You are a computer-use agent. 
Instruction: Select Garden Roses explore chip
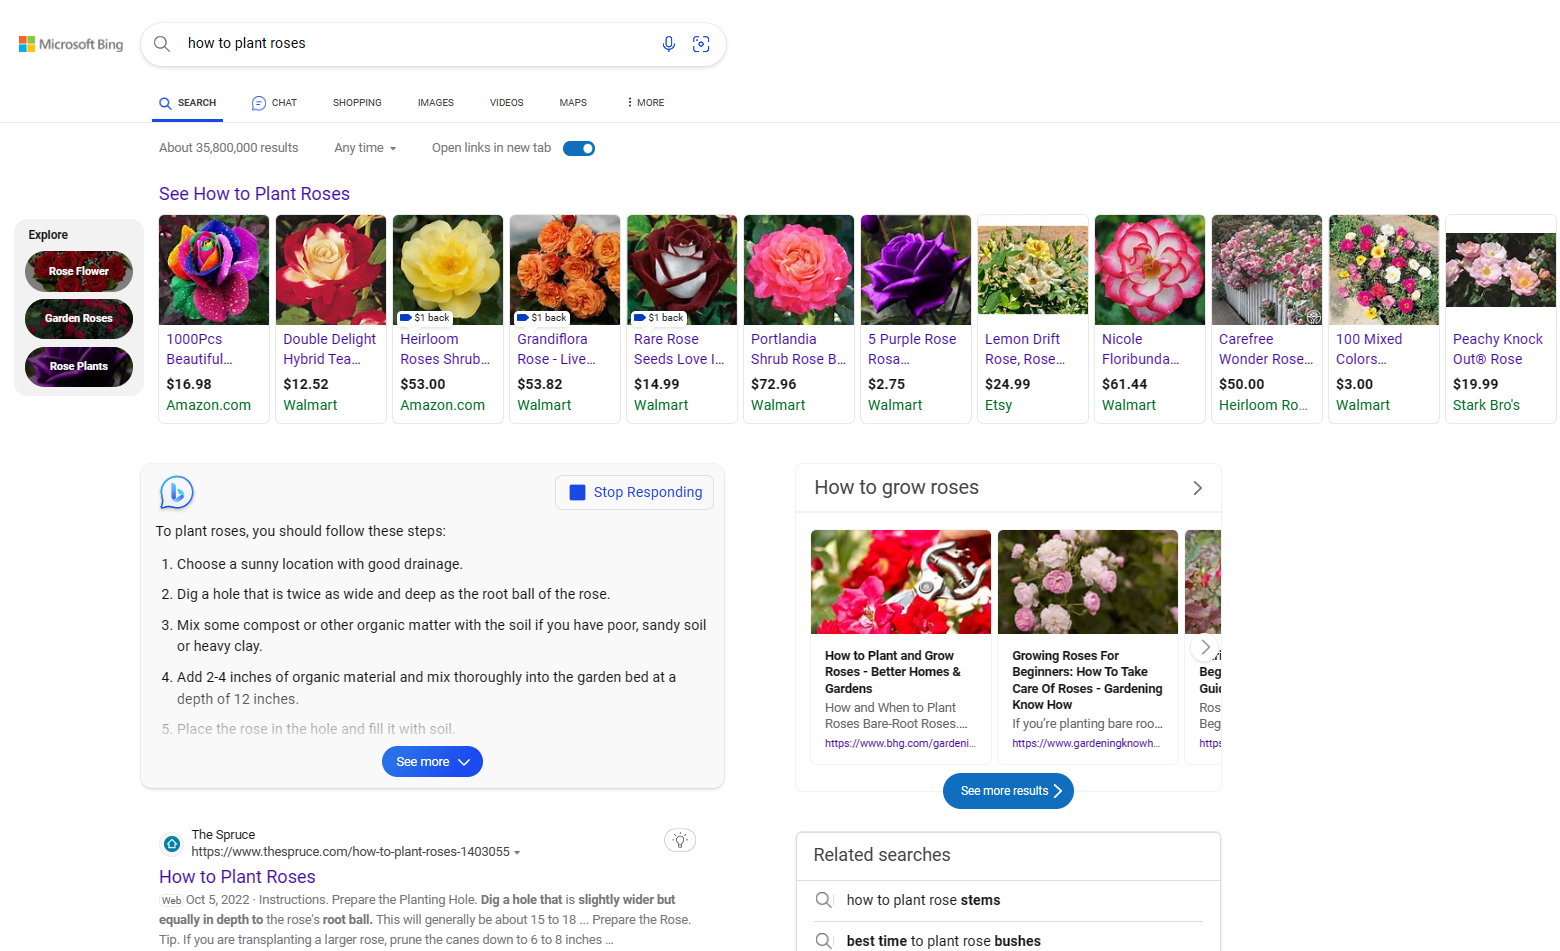(x=79, y=319)
